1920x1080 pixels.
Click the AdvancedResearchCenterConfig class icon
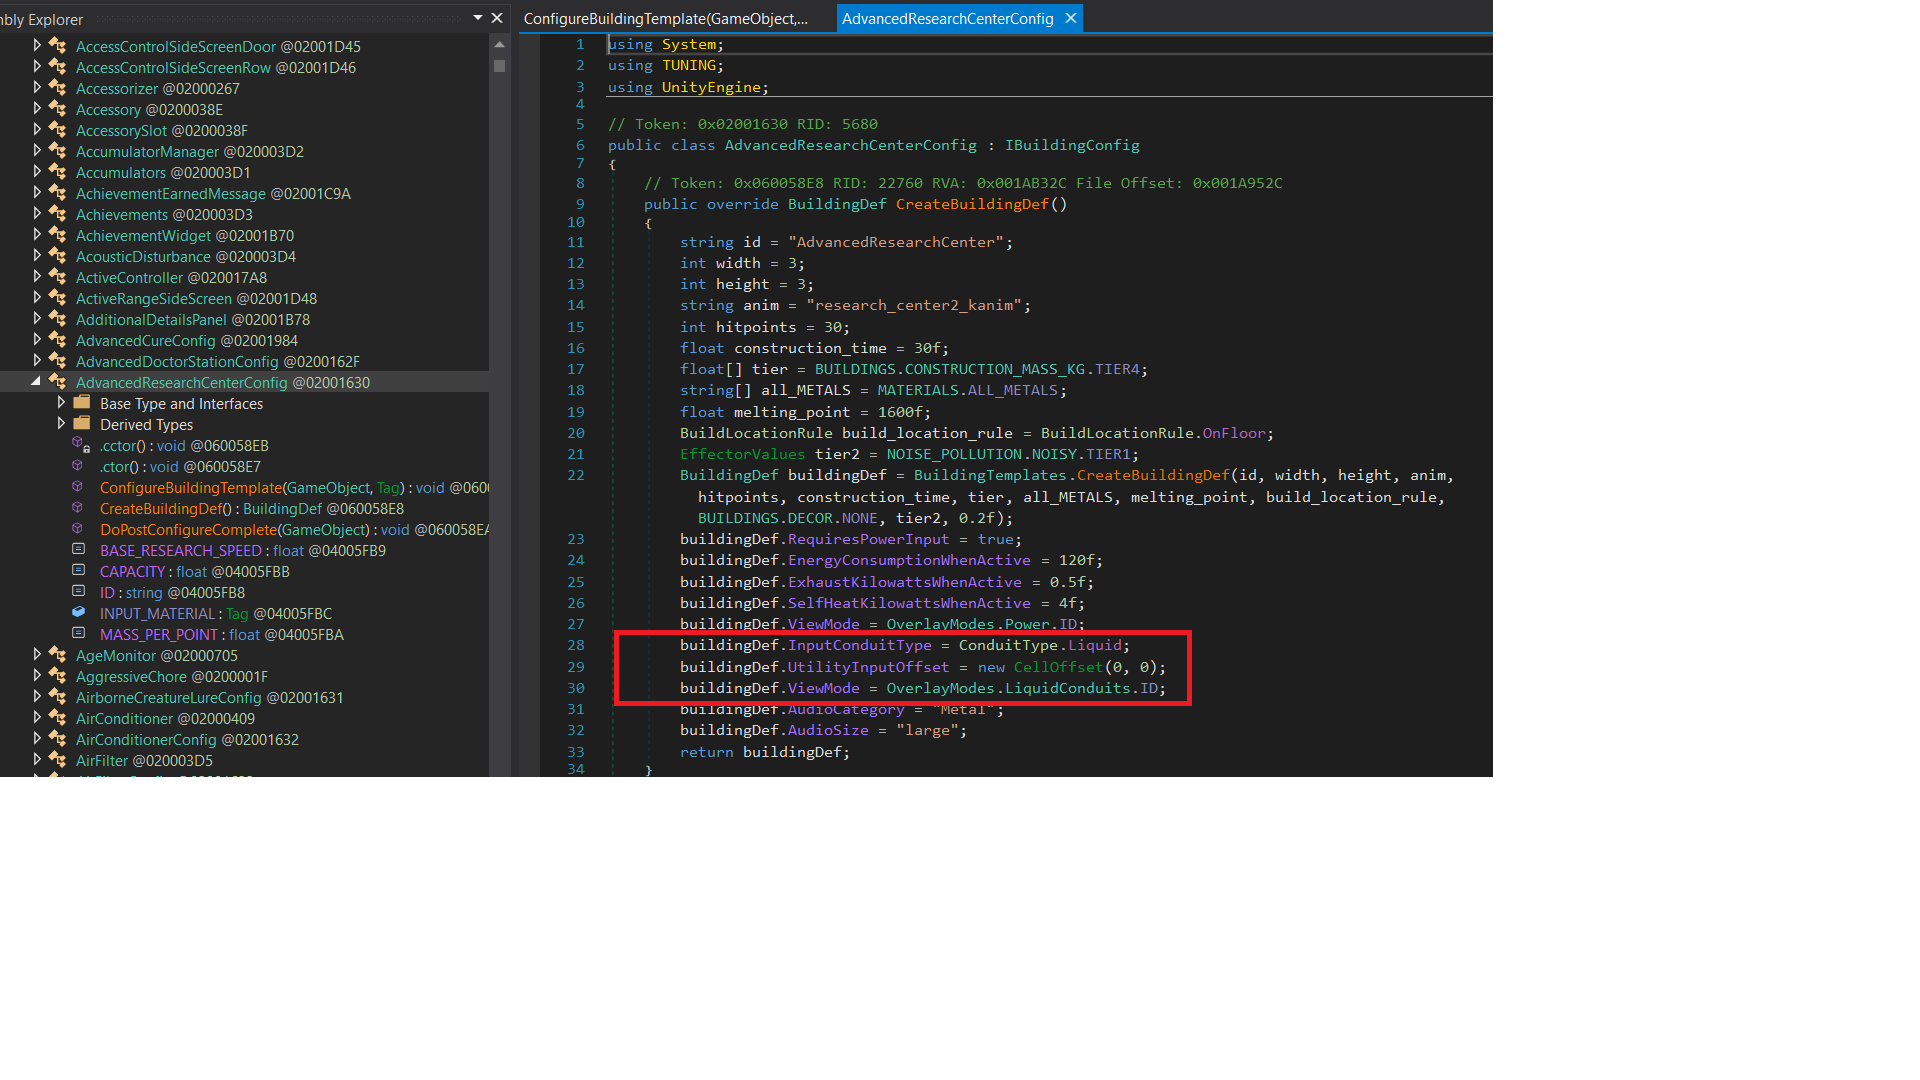pyautogui.click(x=58, y=382)
